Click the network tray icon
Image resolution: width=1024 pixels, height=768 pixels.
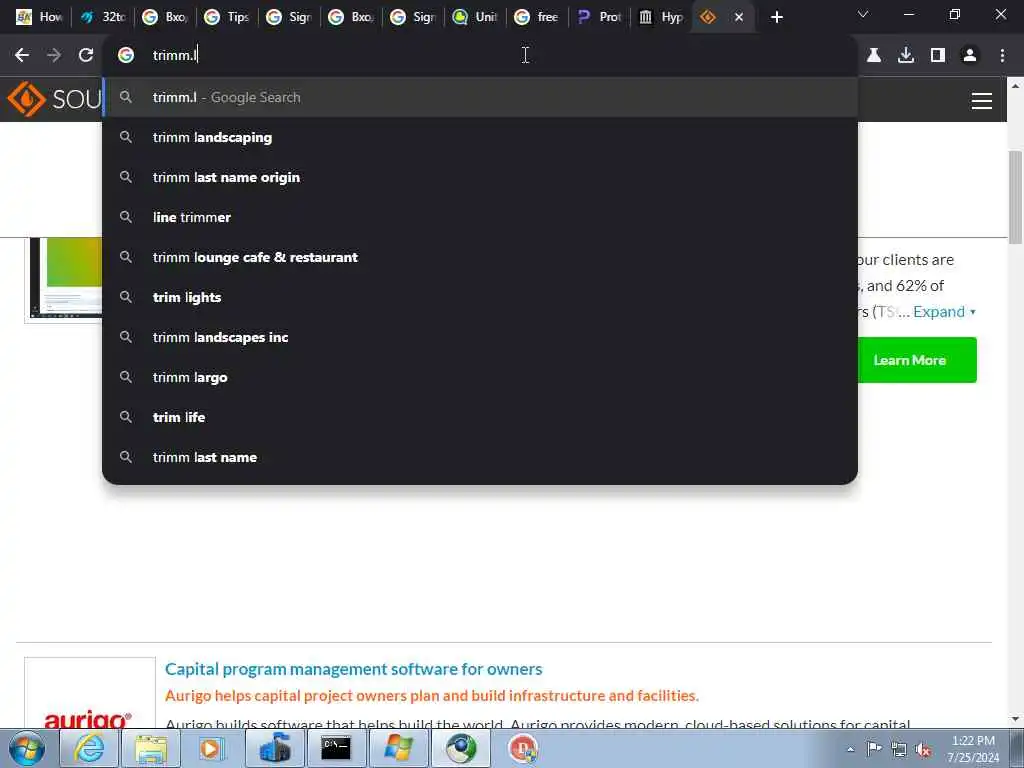pyautogui.click(x=899, y=749)
